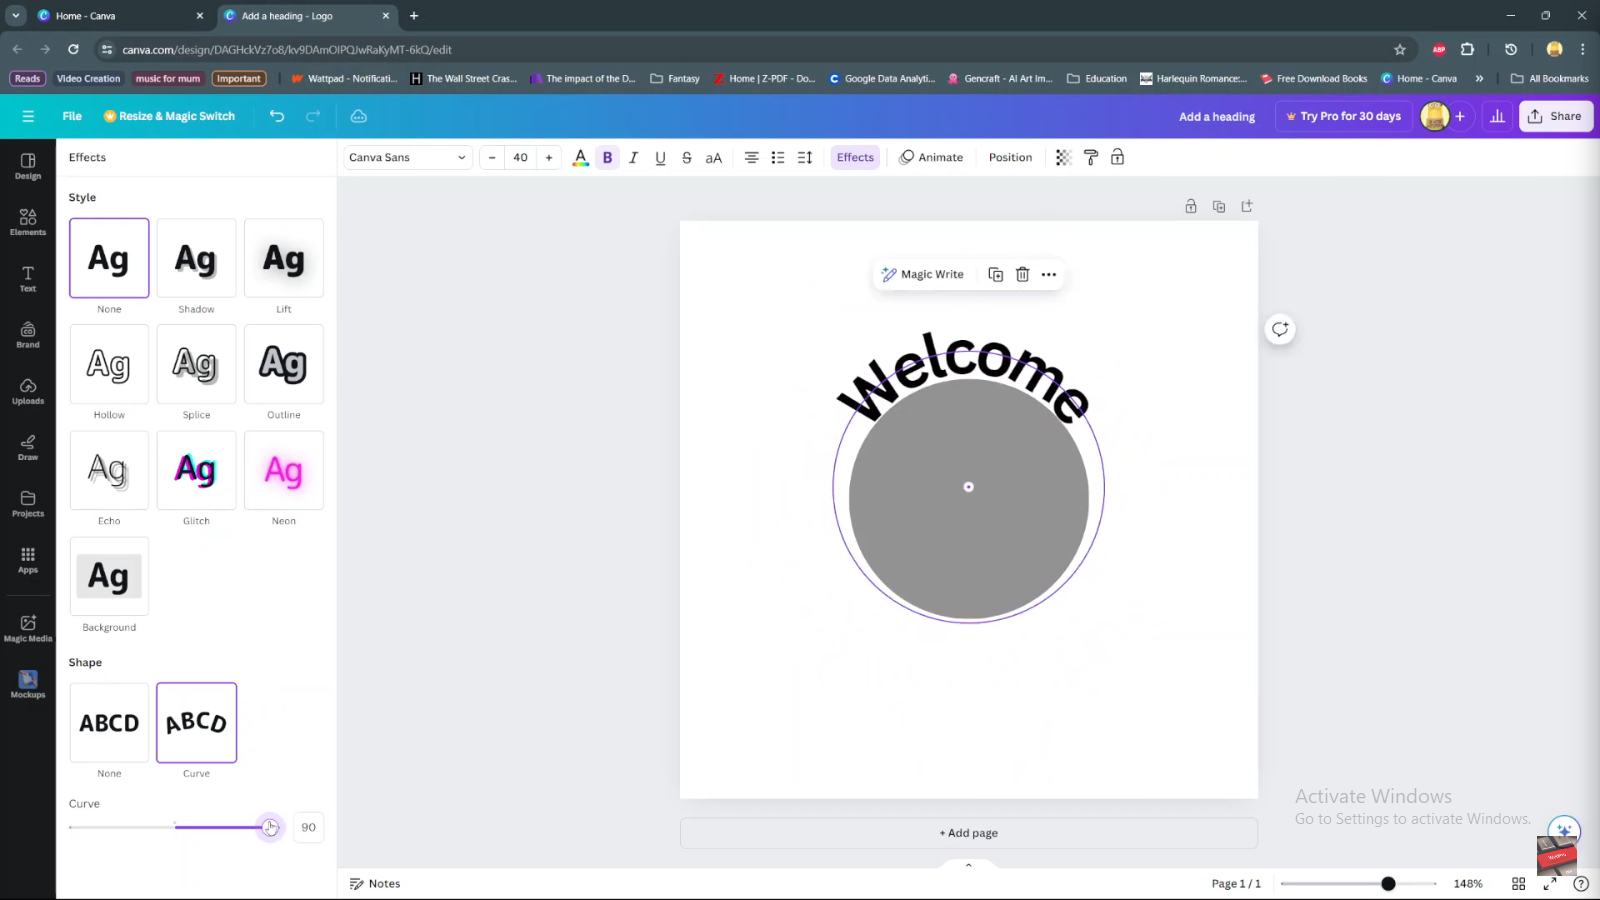The height and width of the screenshot is (900, 1600).
Task: Click the comment refresh icon beside canvas
Action: 1280,329
